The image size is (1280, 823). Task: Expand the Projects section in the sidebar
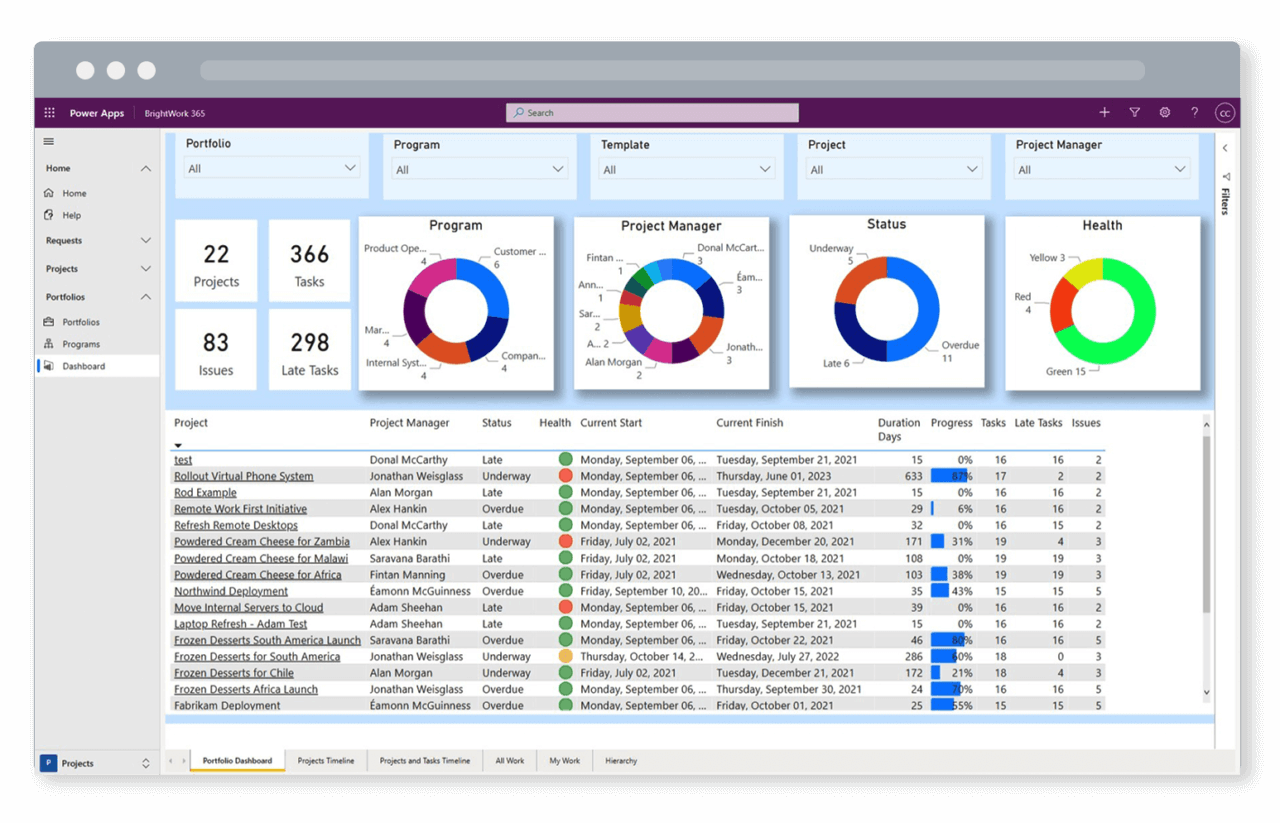[x=145, y=268]
